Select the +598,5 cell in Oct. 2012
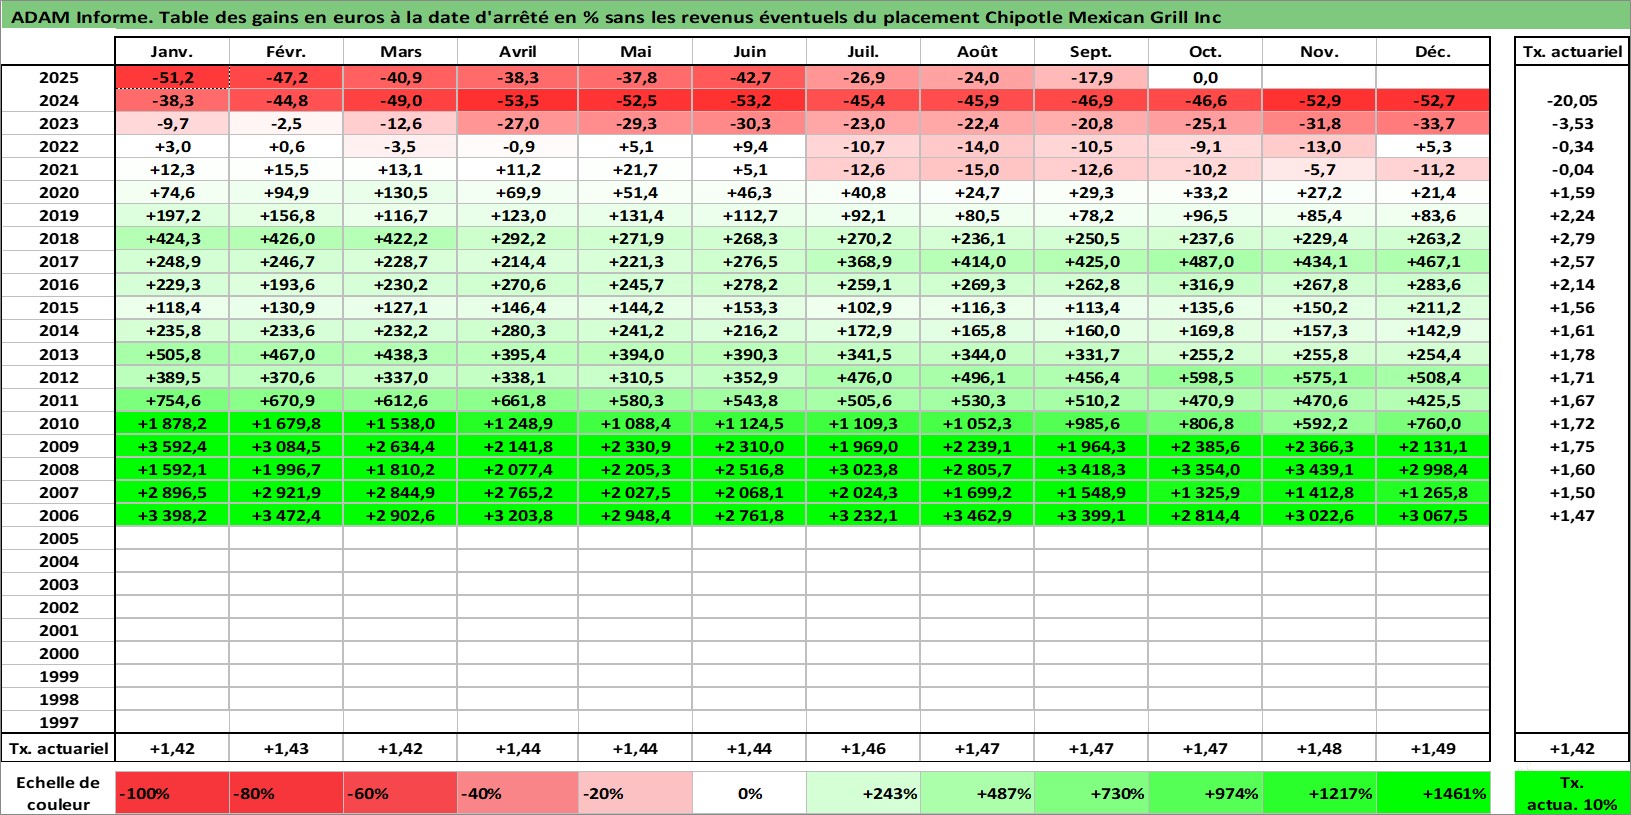1631x815 pixels. tap(1205, 377)
